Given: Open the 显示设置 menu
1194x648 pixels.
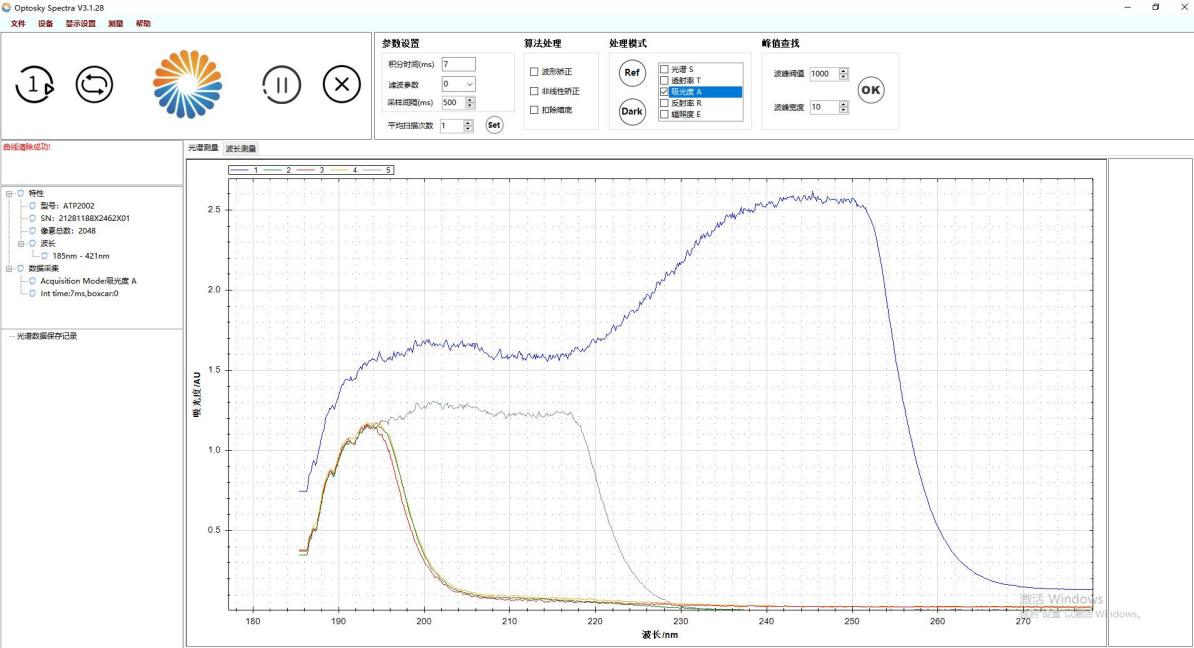Looking at the screenshot, I should point(81,23).
